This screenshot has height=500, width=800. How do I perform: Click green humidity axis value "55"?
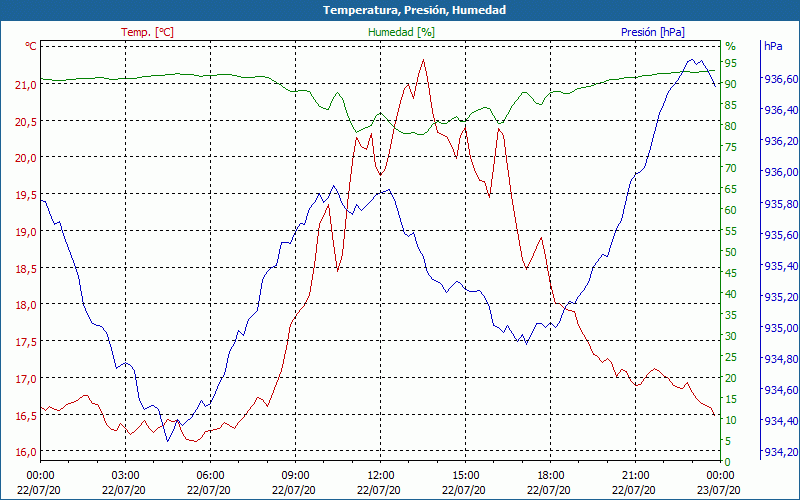(x=731, y=231)
